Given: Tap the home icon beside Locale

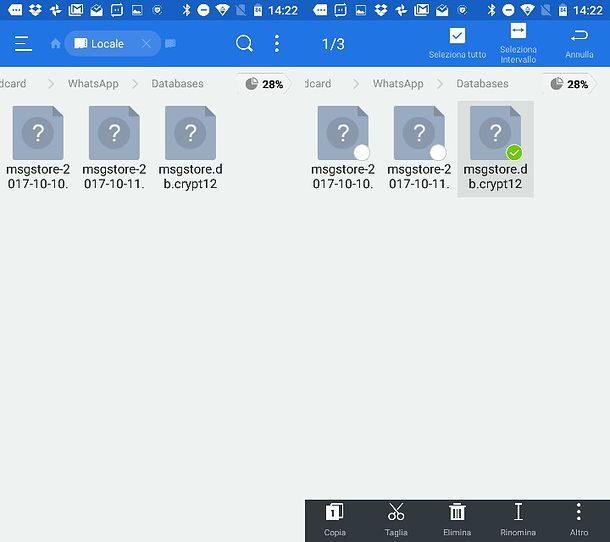Looking at the screenshot, I should 56,44.
